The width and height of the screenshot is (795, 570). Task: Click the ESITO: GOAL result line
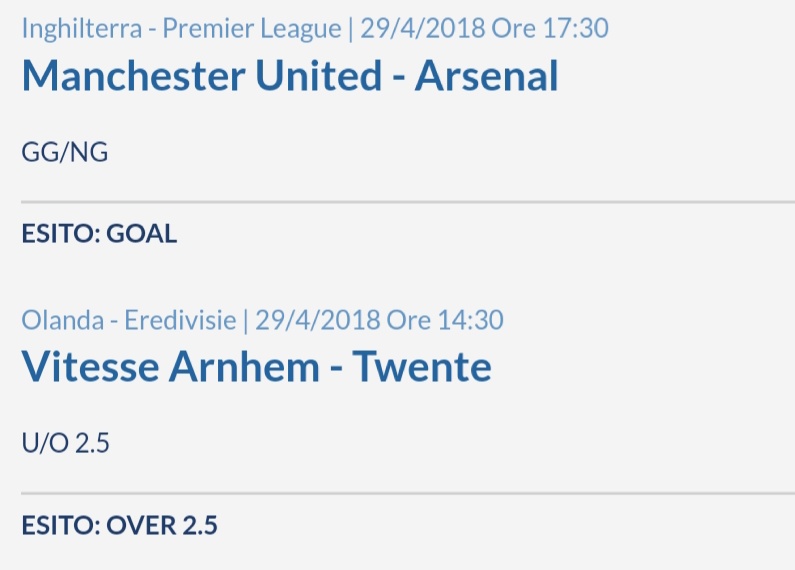(99, 234)
